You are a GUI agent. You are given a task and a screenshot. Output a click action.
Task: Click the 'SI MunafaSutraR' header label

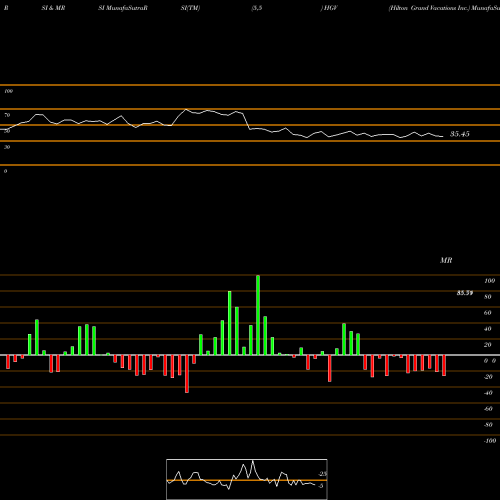pyautogui.click(x=123, y=8)
